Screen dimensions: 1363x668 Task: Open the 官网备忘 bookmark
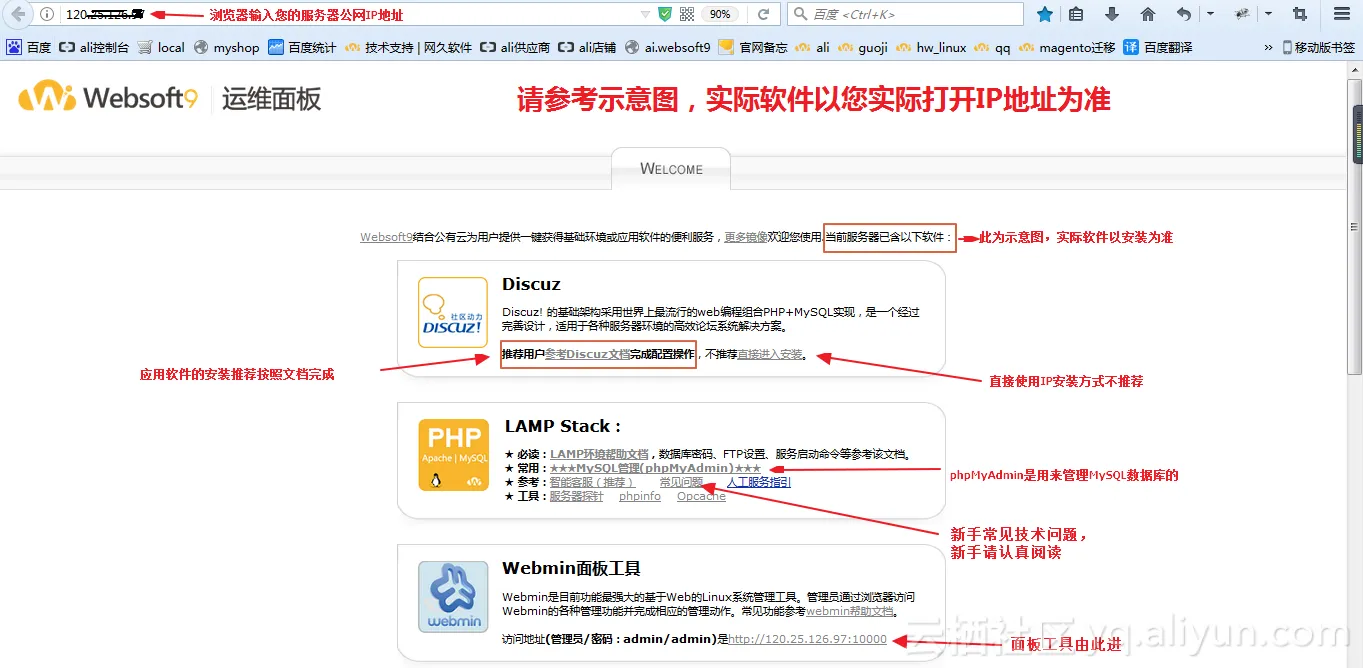click(x=753, y=47)
